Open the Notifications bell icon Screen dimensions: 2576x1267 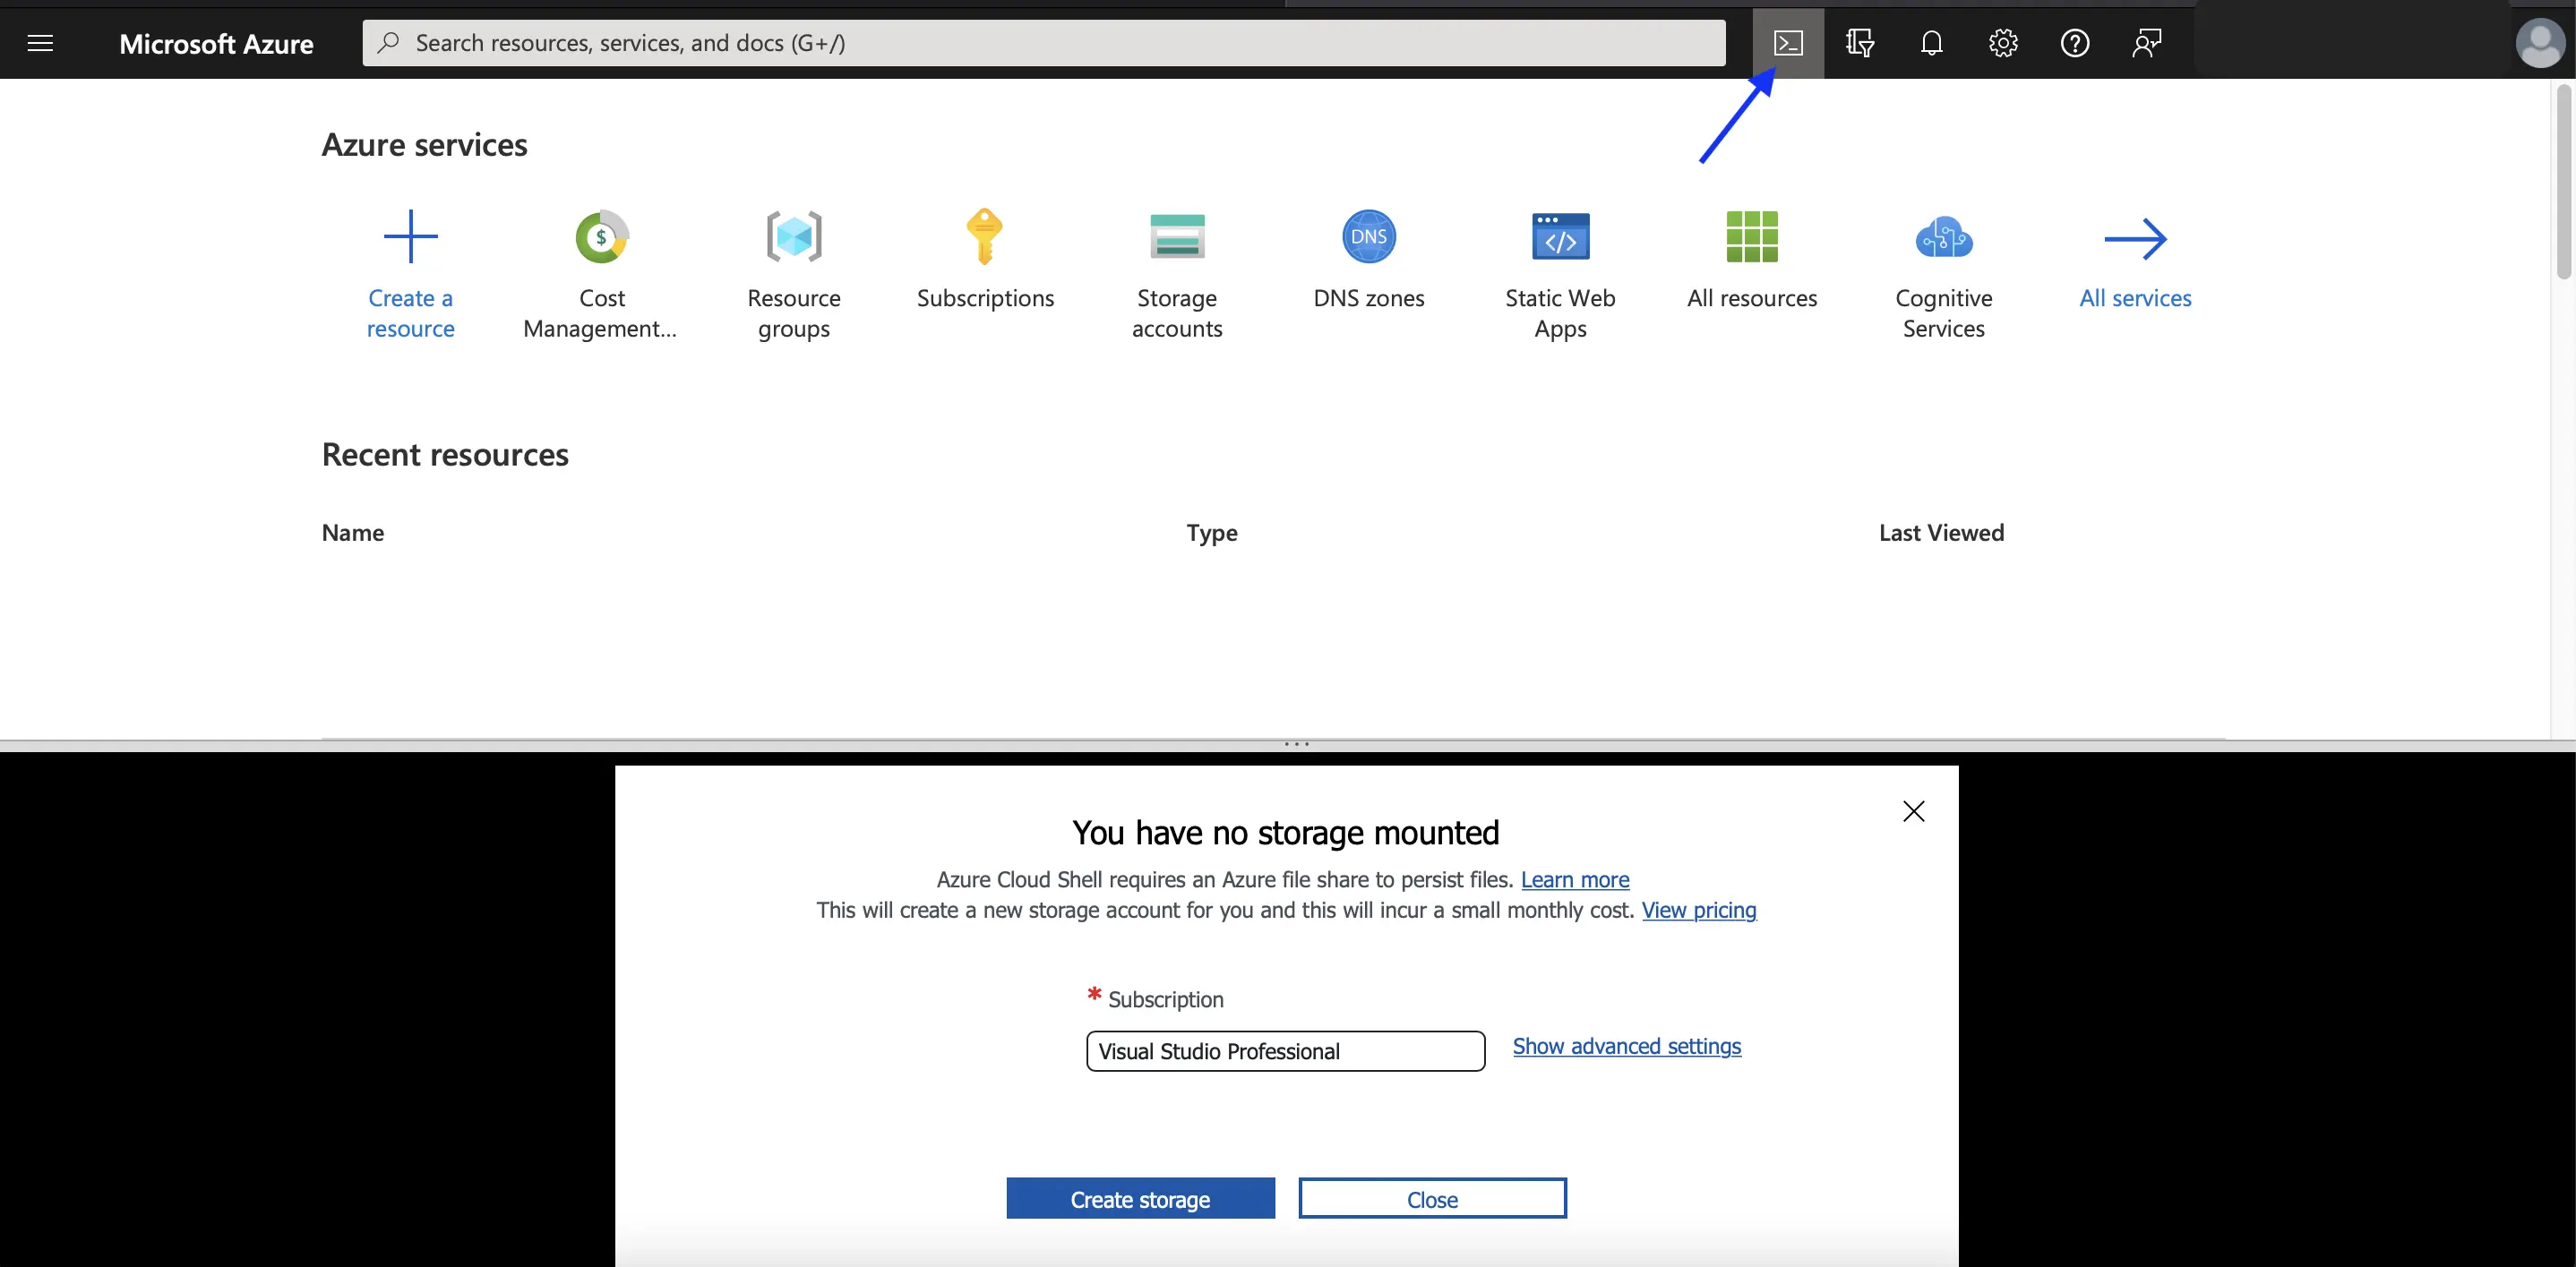pyautogui.click(x=1930, y=41)
